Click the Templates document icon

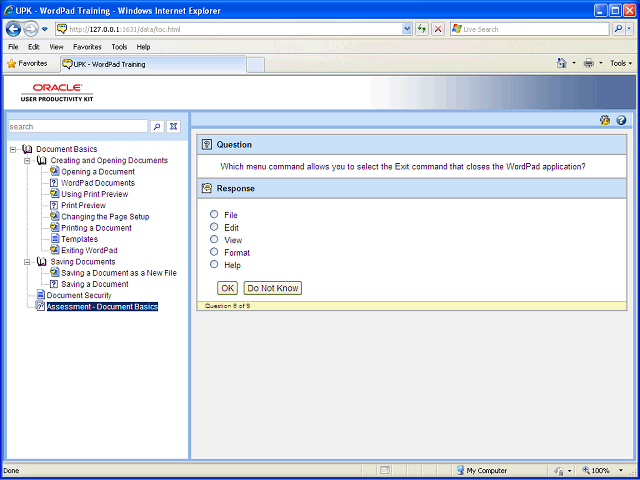(54, 239)
